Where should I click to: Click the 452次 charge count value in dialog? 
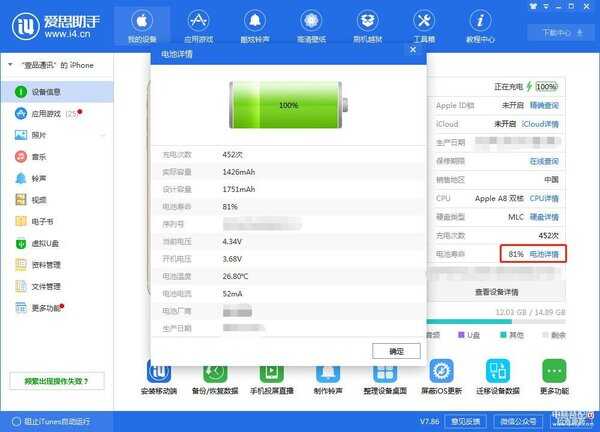pyautogui.click(x=233, y=155)
